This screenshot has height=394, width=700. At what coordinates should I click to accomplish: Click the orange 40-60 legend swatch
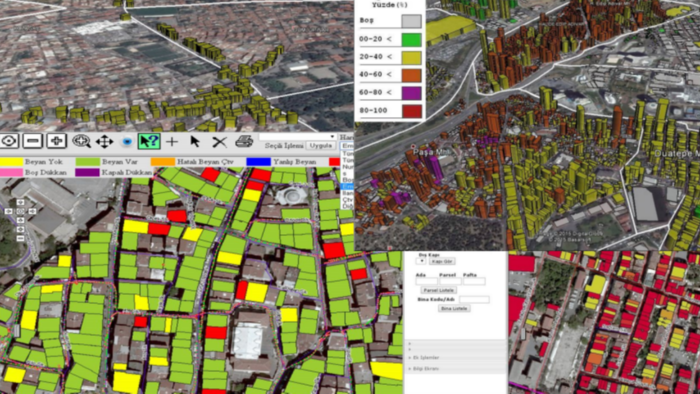tap(411, 75)
